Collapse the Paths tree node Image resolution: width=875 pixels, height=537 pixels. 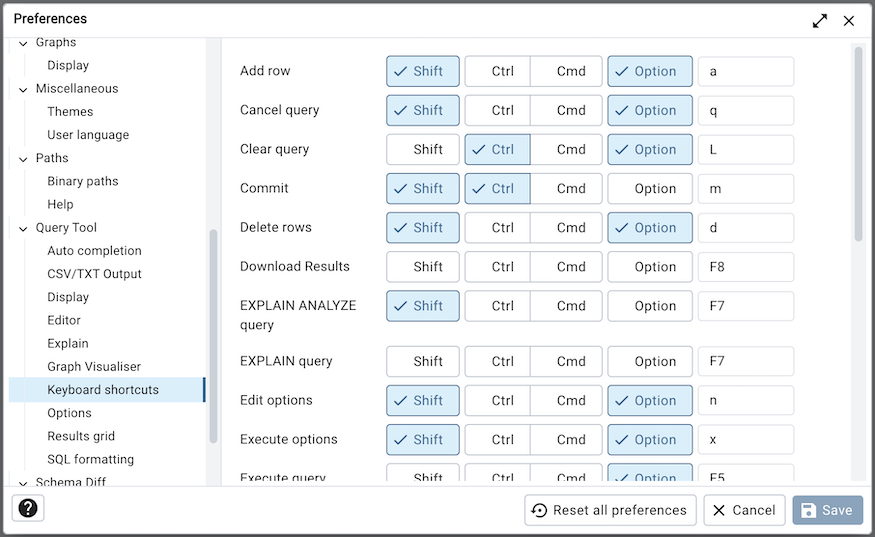[23, 159]
